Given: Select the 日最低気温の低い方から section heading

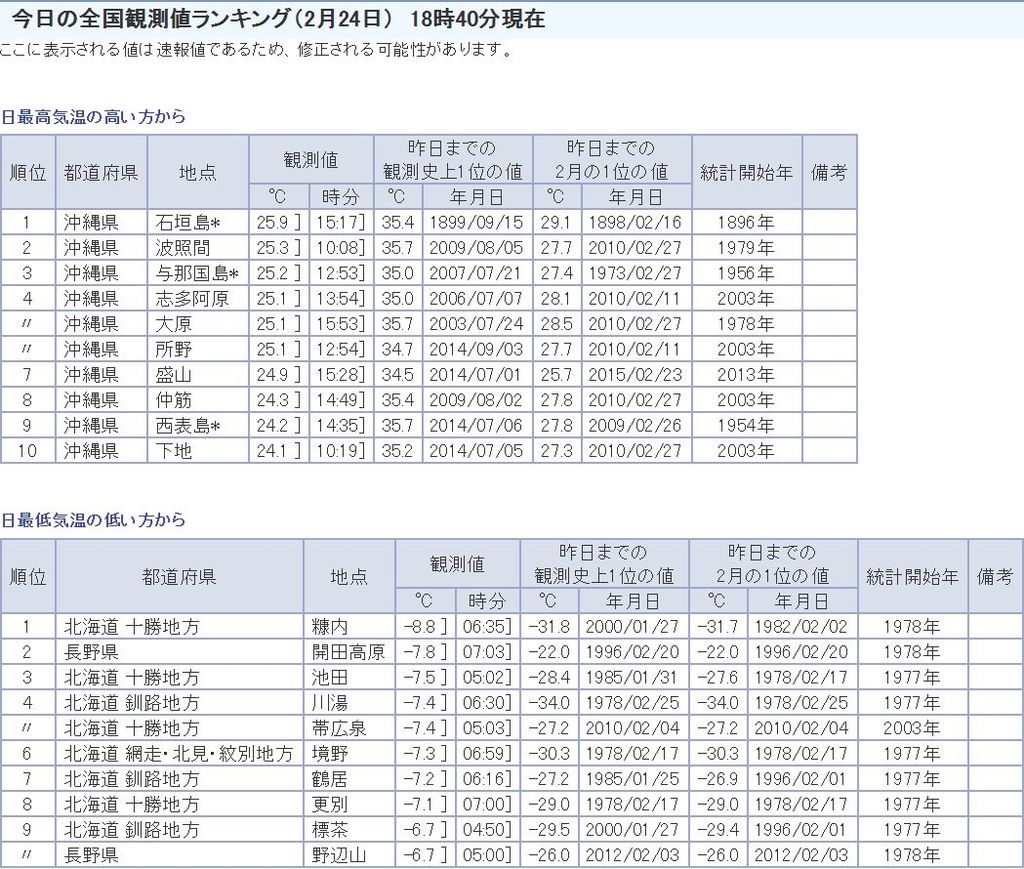Looking at the screenshot, I should pyautogui.click(x=93, y=521).
